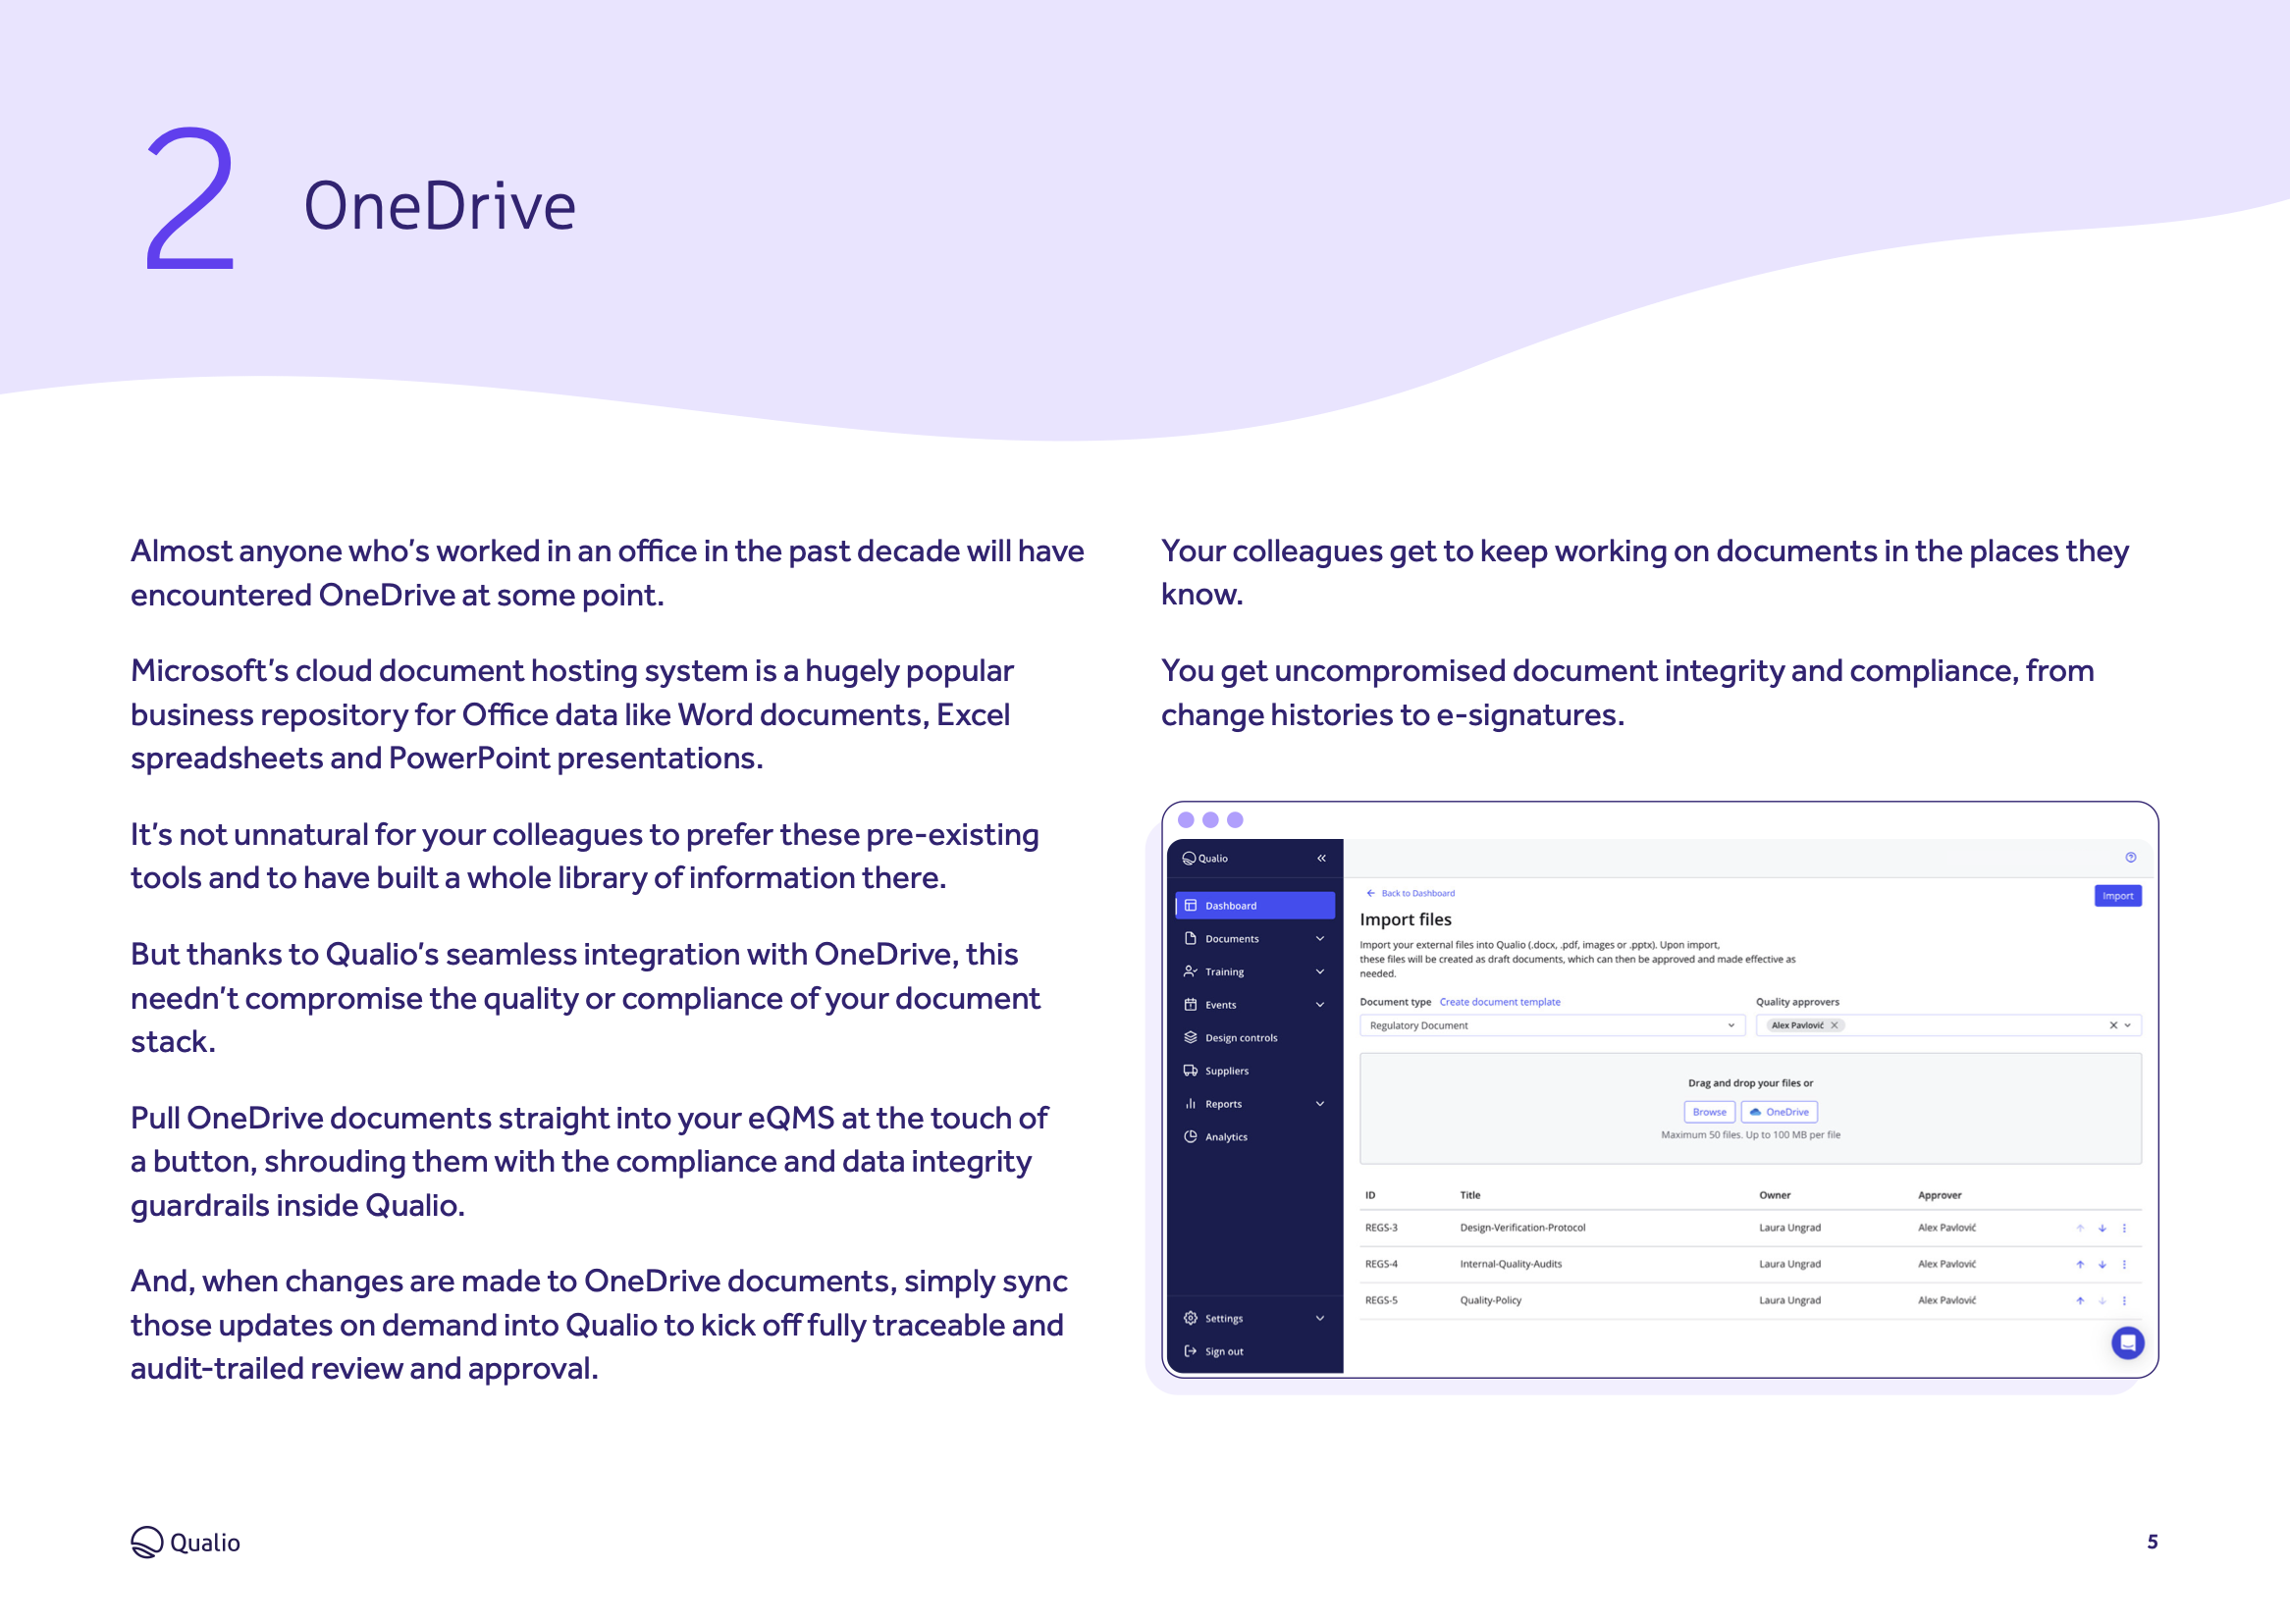Image resolution: width=2290 pixels, height=1624 pixels.
Task: Click the Qualio footer logo on page
Action: (185, 1542)
